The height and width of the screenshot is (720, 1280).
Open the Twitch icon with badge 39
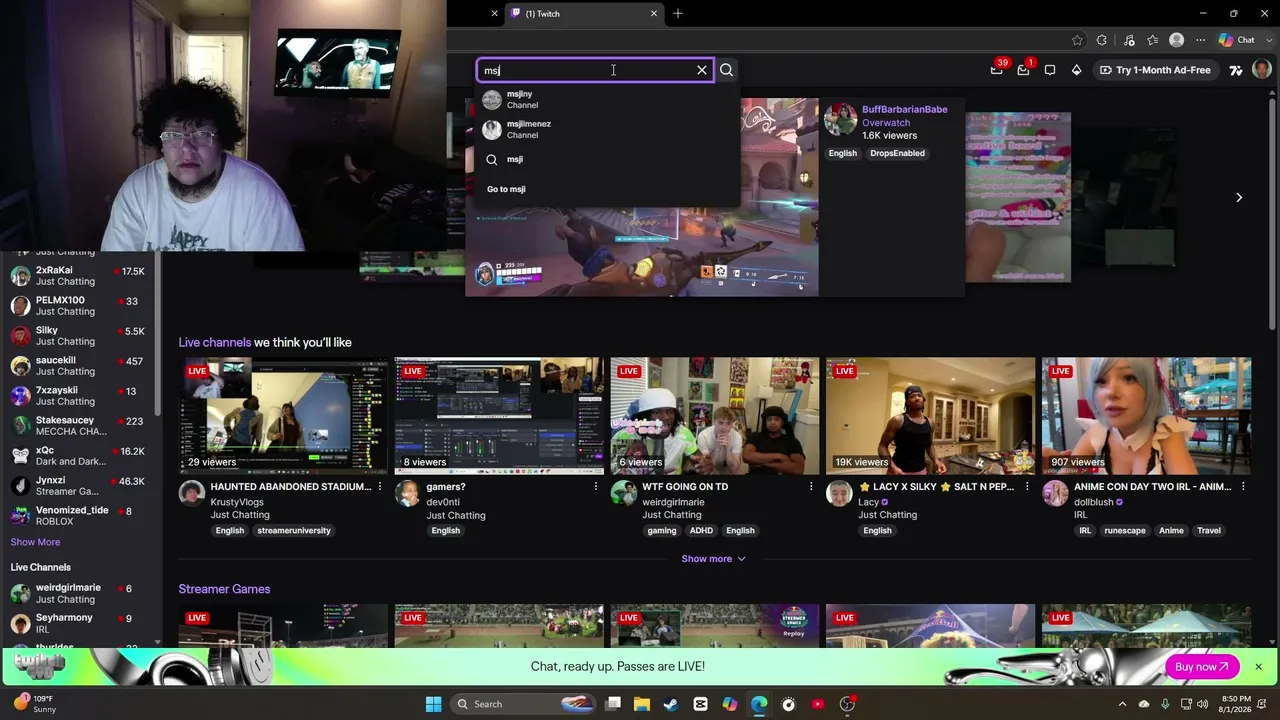[997, 70]
